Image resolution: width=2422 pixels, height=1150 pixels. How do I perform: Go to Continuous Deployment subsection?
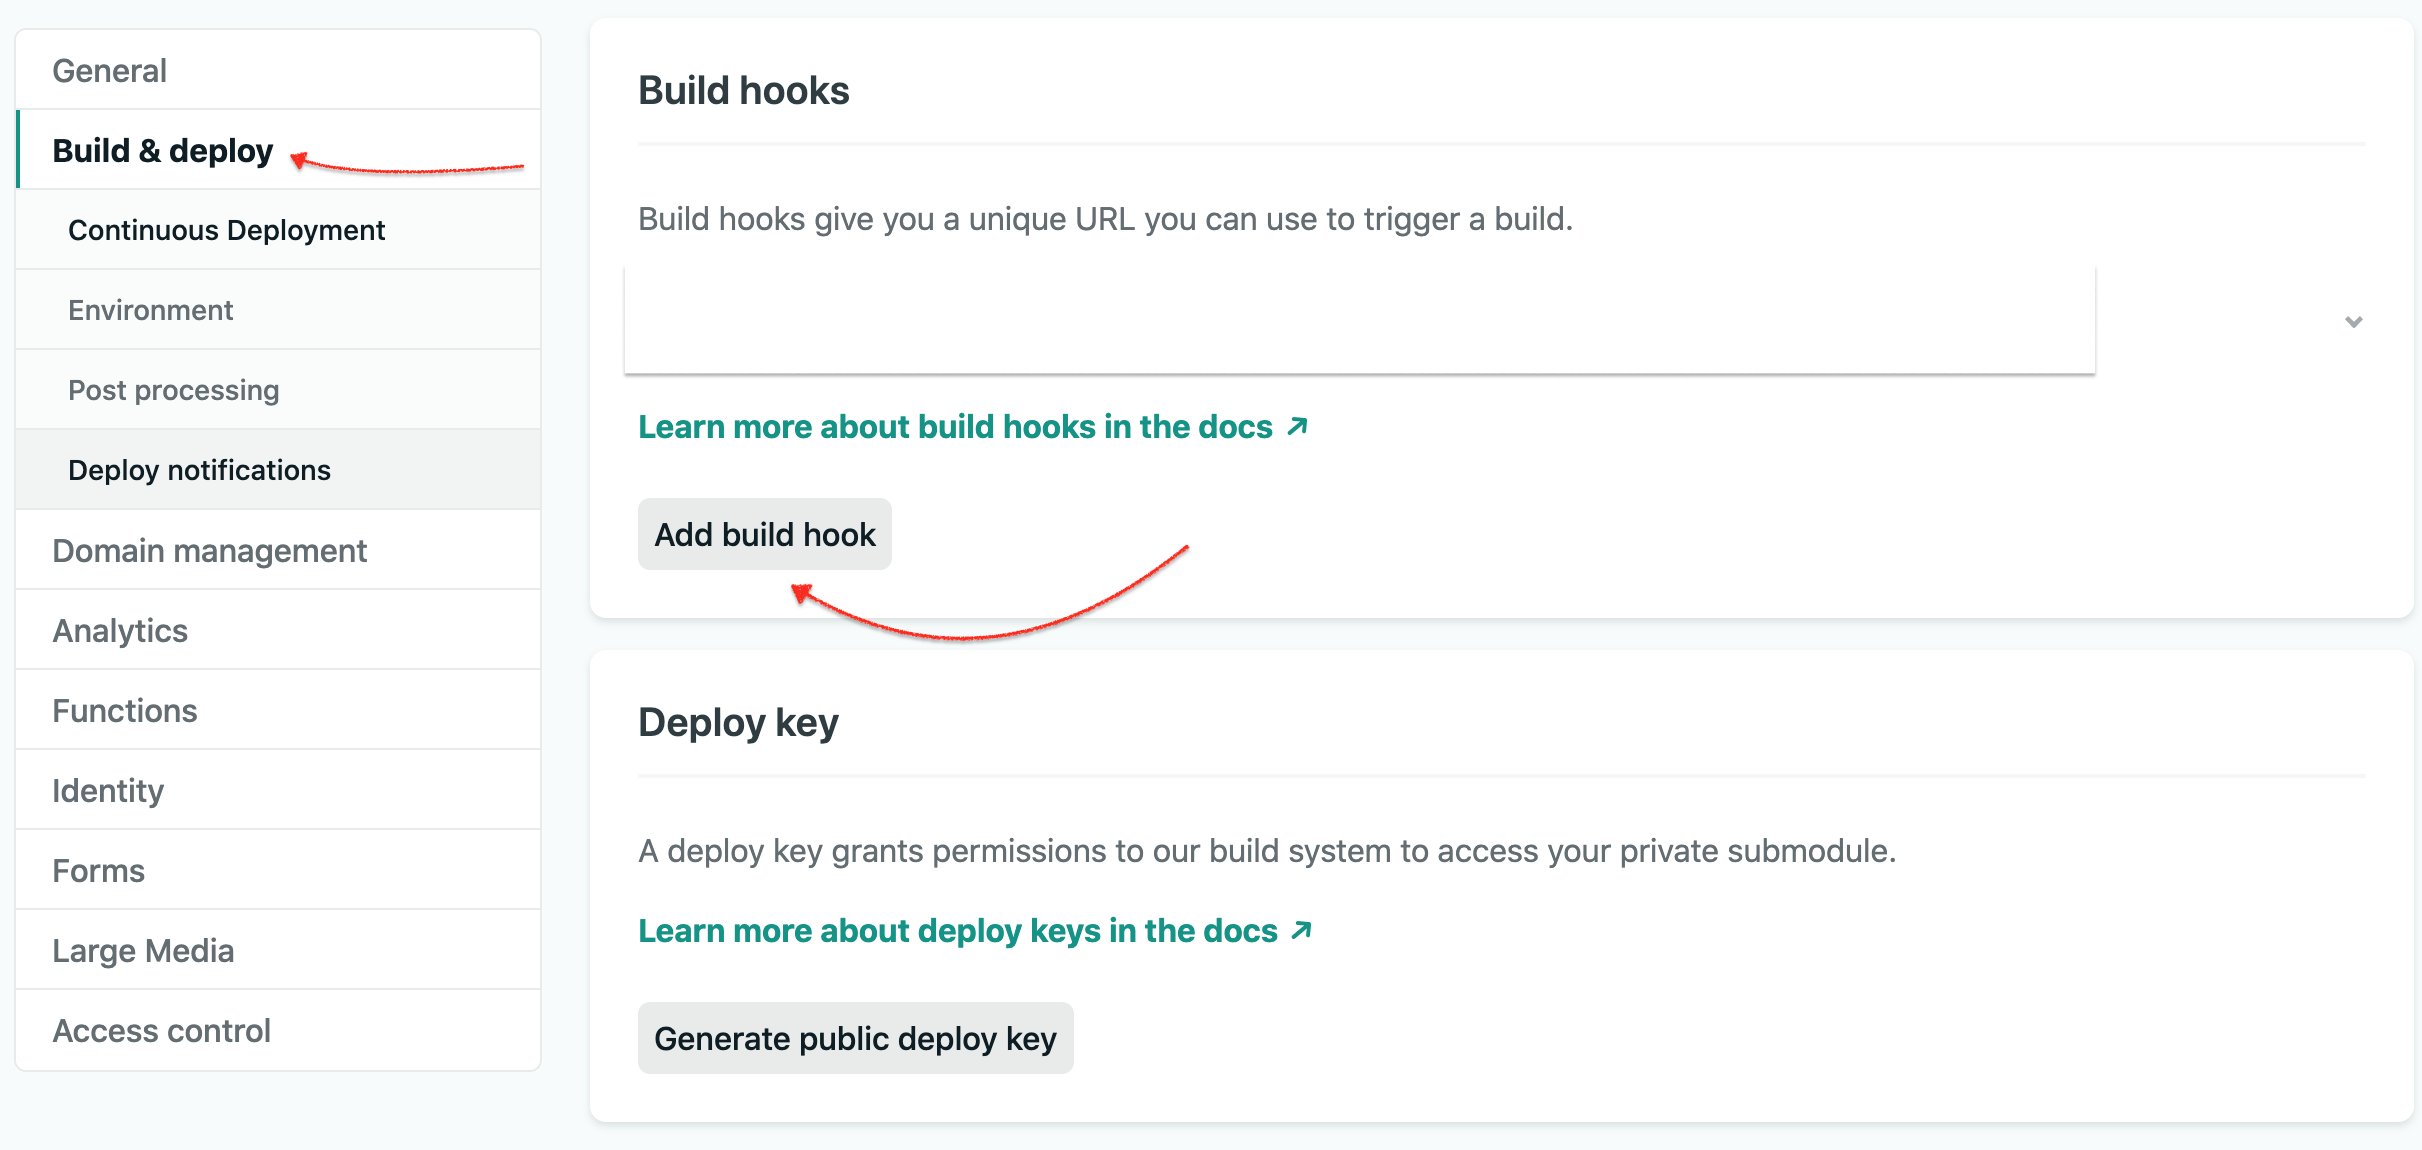click(x=278, y=230)
